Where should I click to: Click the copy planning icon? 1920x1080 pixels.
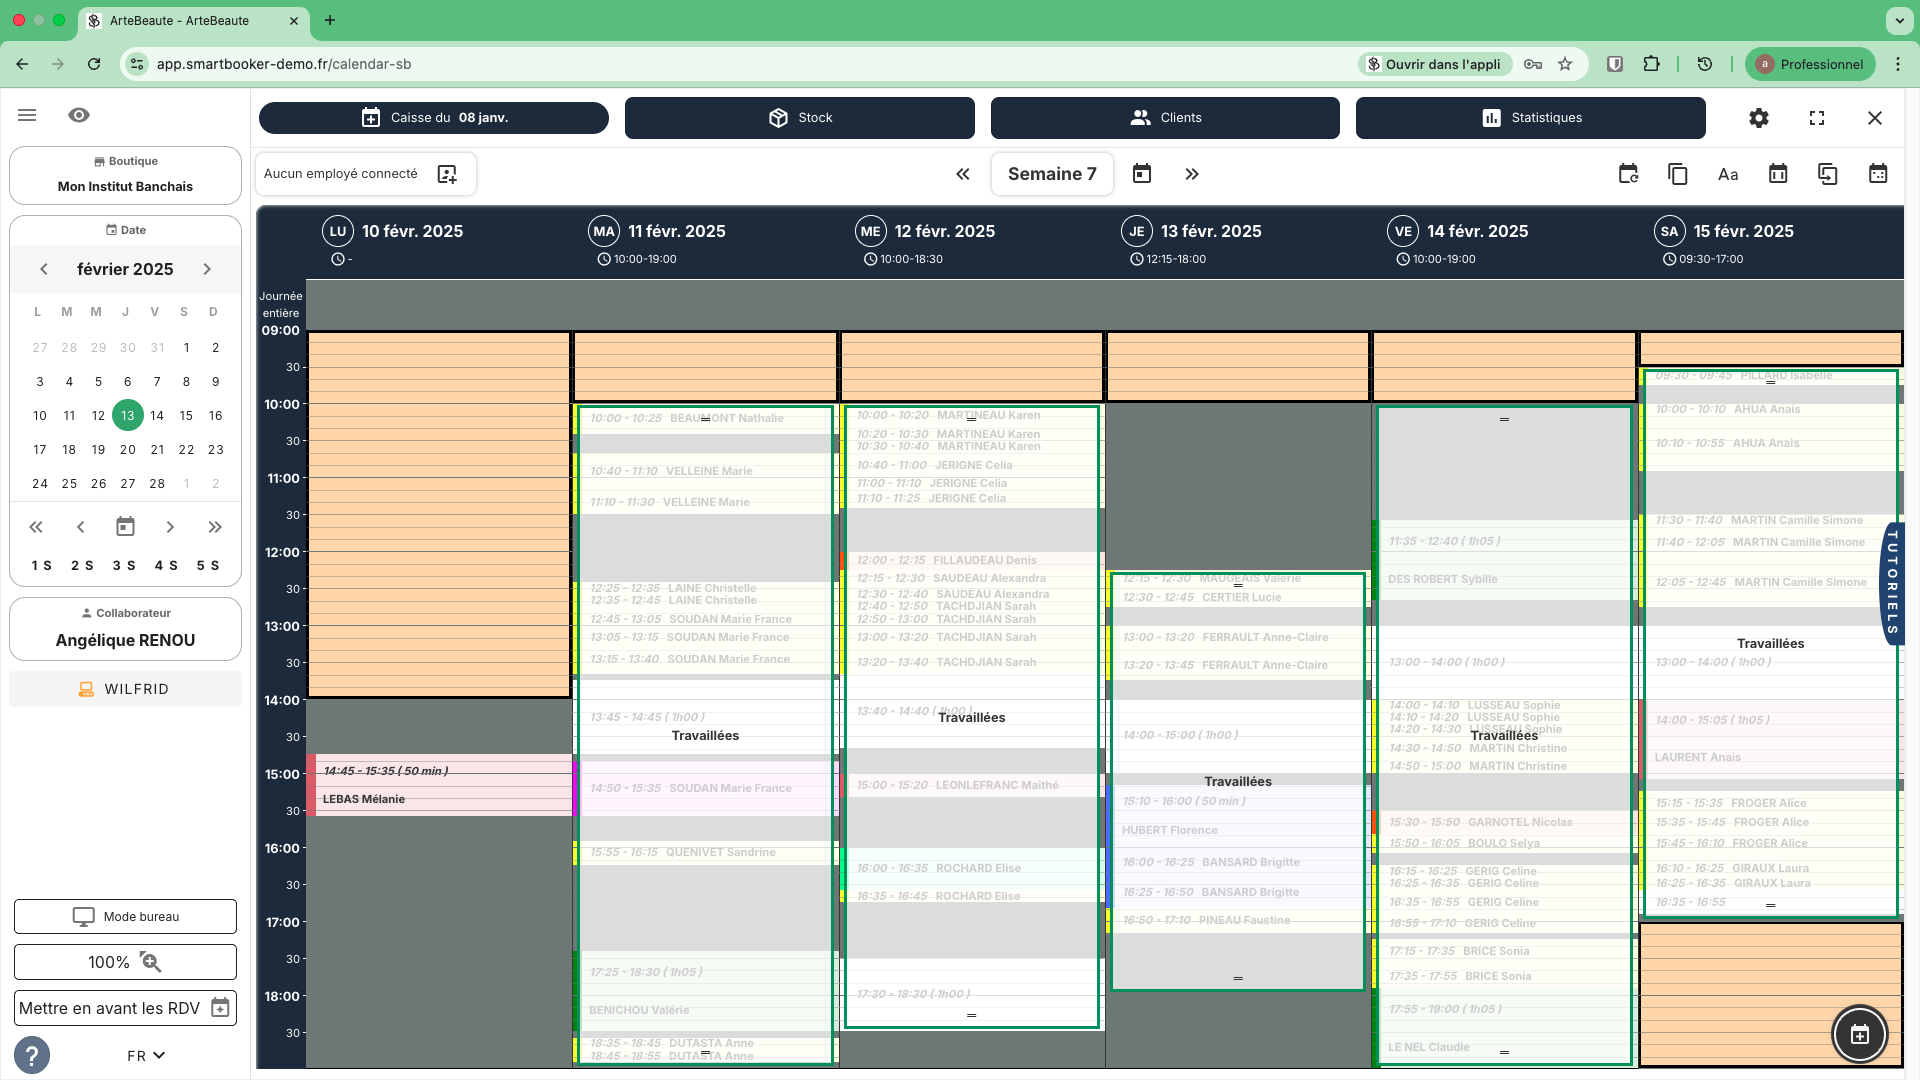1677,174
